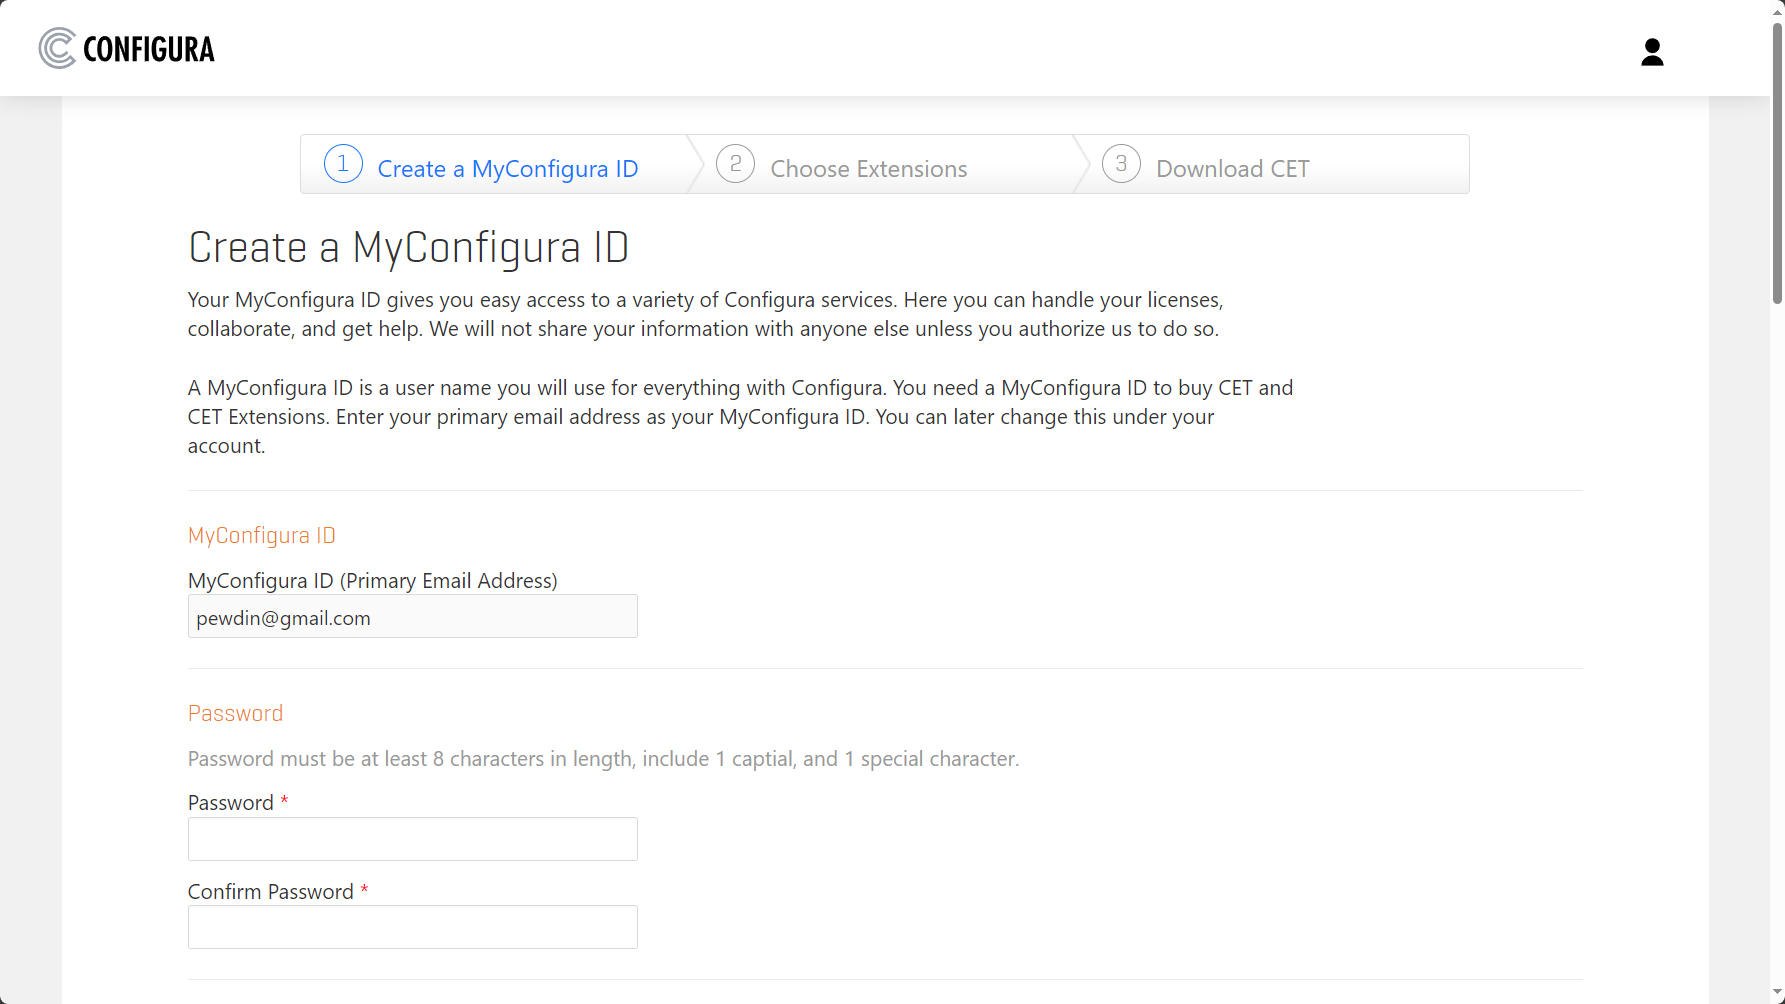
Task: Click the orange 'Password' section title
Action: coord(236,713)
